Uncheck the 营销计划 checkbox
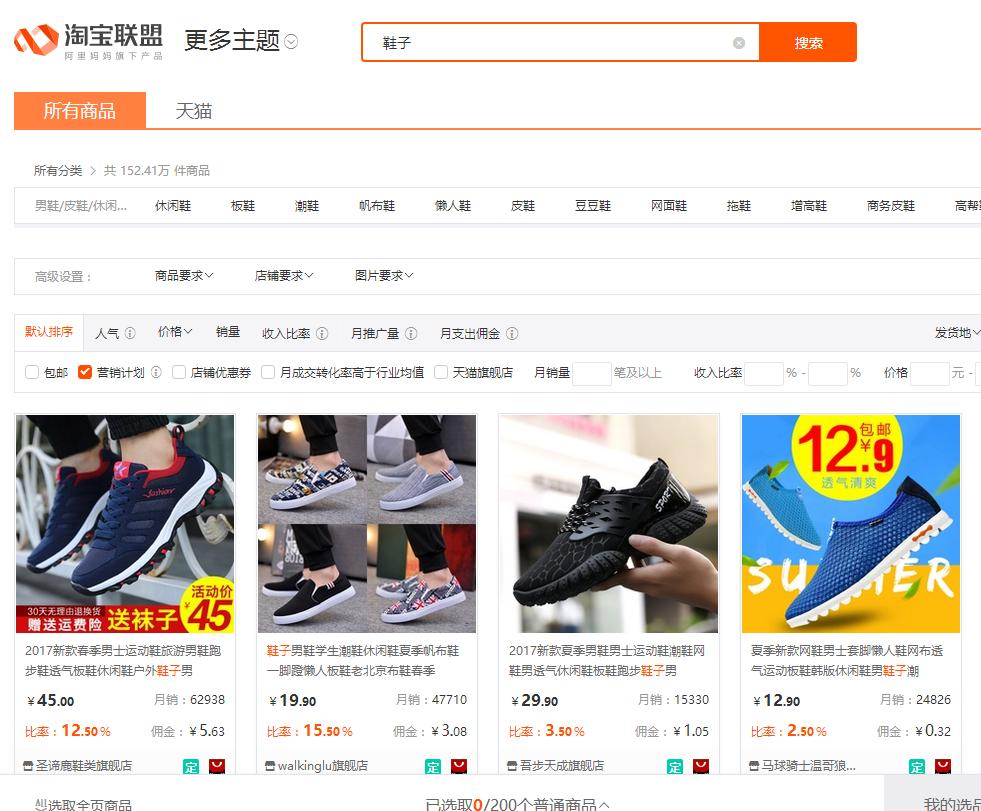 click(x=85, y=372)
